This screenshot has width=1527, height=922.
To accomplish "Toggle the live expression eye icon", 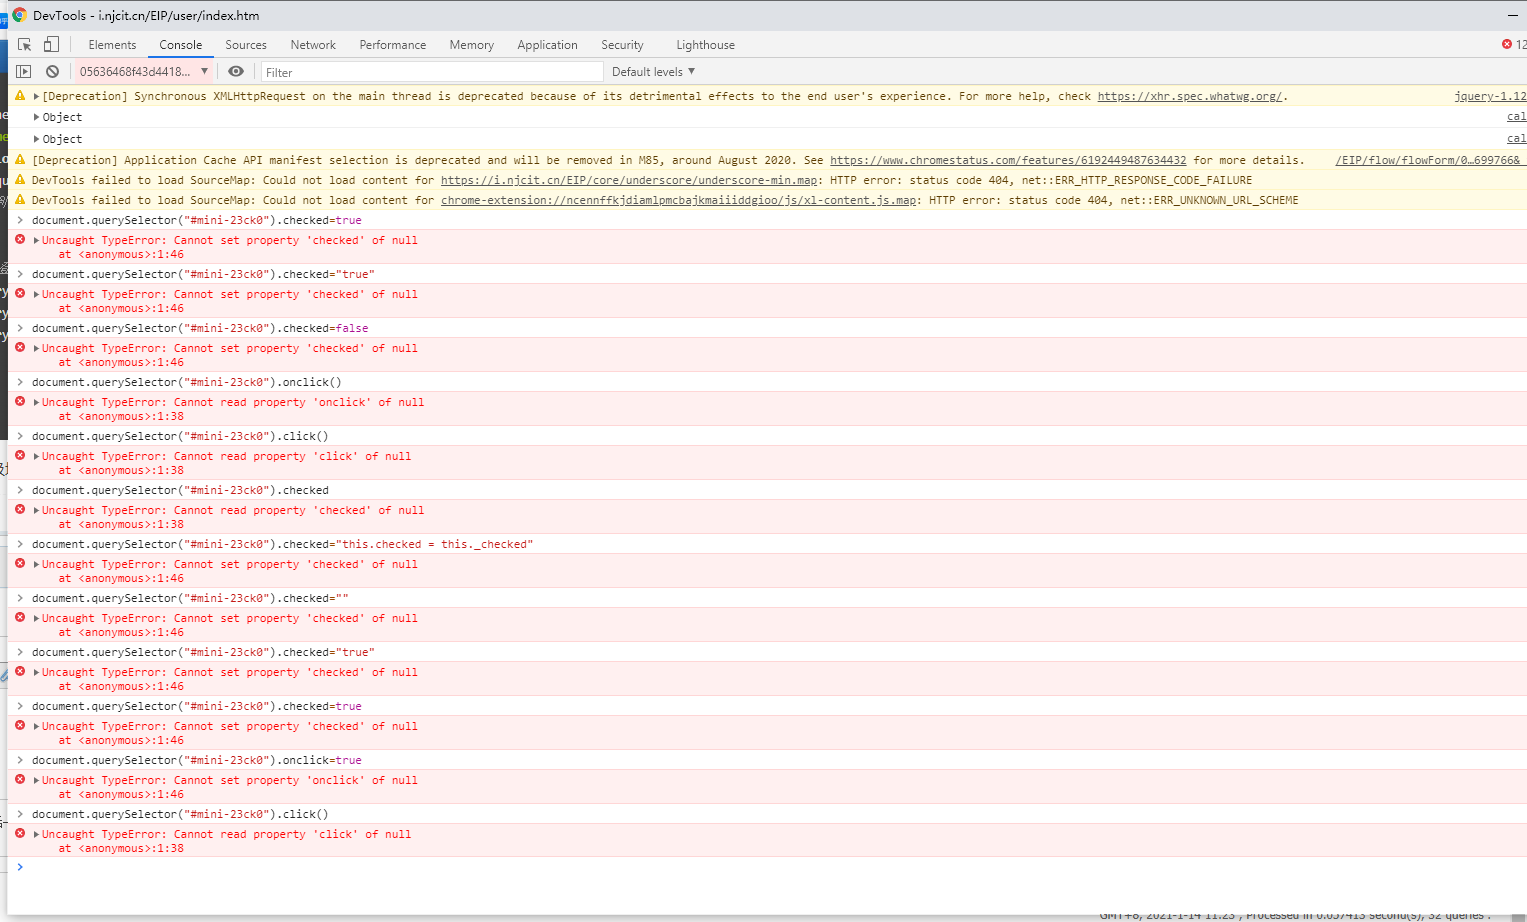I will [x=236, y=72].
